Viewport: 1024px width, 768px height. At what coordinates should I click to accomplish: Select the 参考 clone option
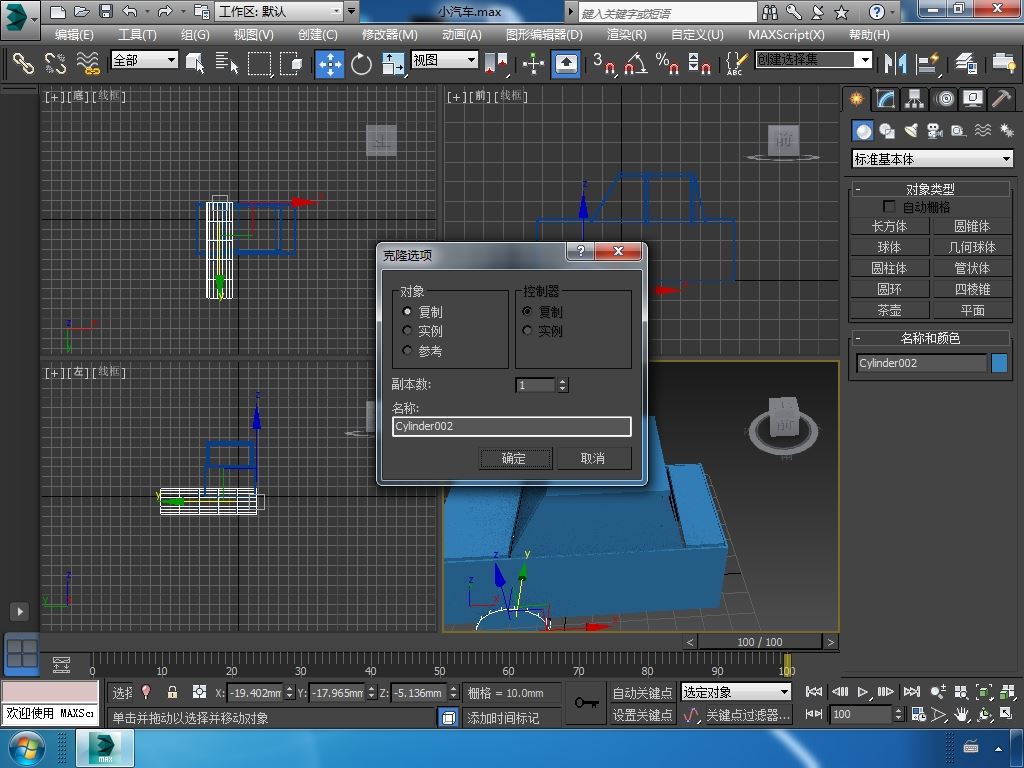(408, 351)
